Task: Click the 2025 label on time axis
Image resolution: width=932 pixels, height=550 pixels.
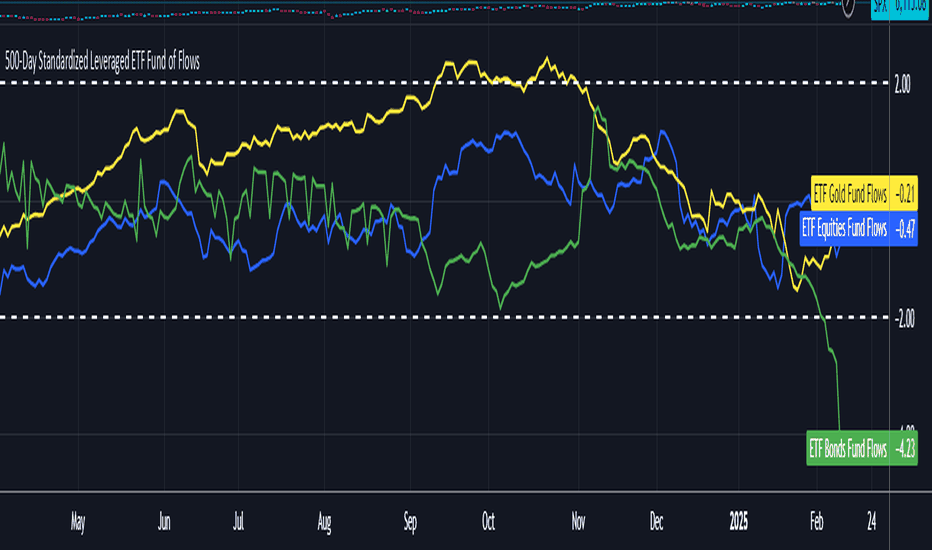Action: 738,521
